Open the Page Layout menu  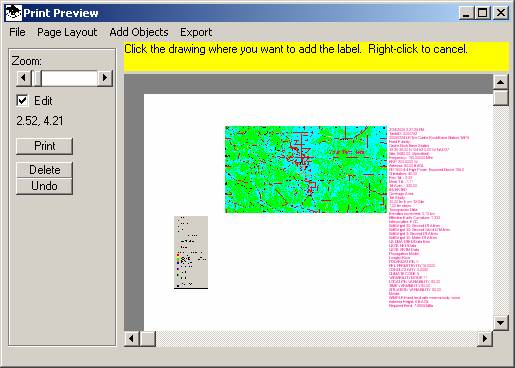[67, 32]
